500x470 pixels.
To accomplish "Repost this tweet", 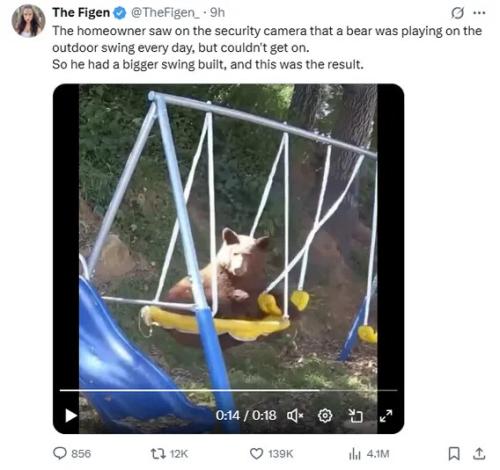I will pyautogui.click(x=158, y=453).
